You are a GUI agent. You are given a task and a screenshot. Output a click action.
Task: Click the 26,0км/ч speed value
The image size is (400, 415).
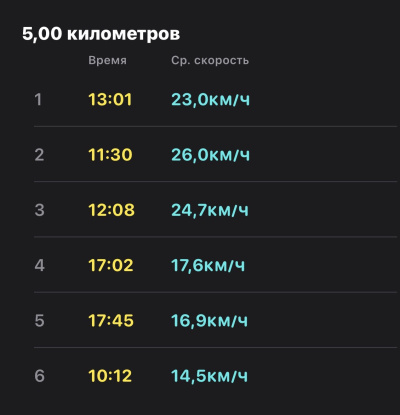[210, 155]
